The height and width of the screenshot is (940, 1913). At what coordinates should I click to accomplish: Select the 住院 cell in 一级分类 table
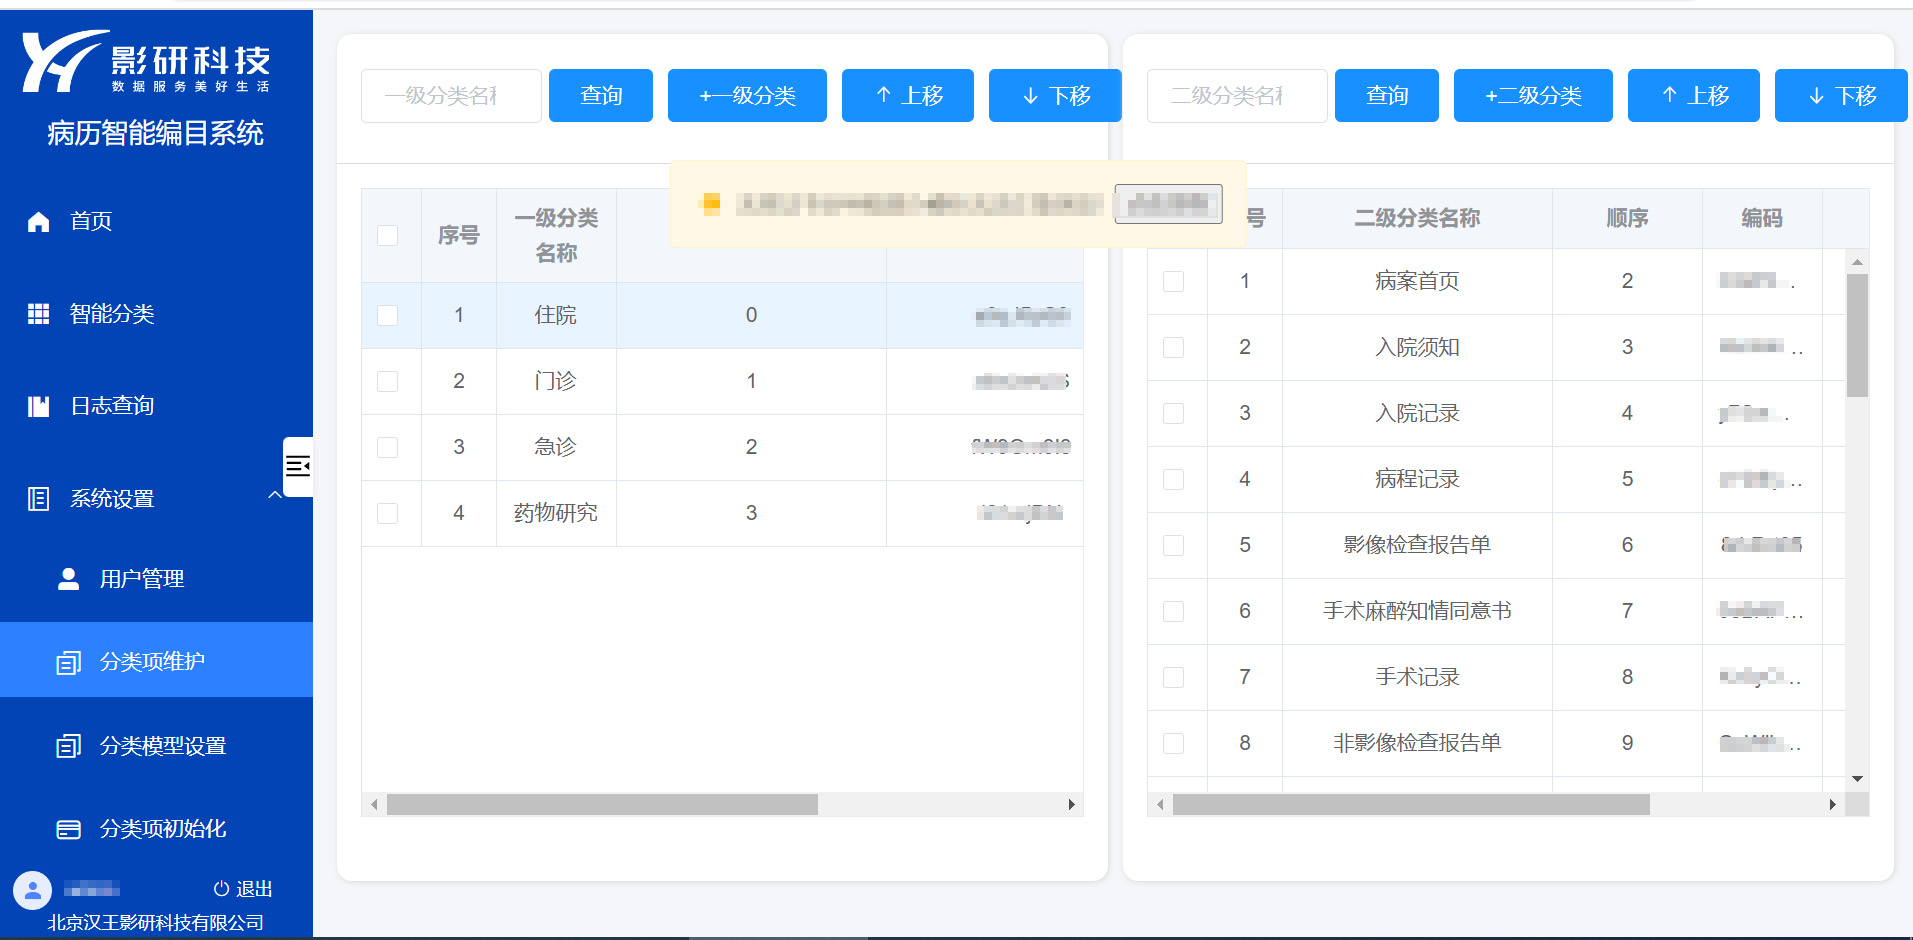(x=556, y=315)
